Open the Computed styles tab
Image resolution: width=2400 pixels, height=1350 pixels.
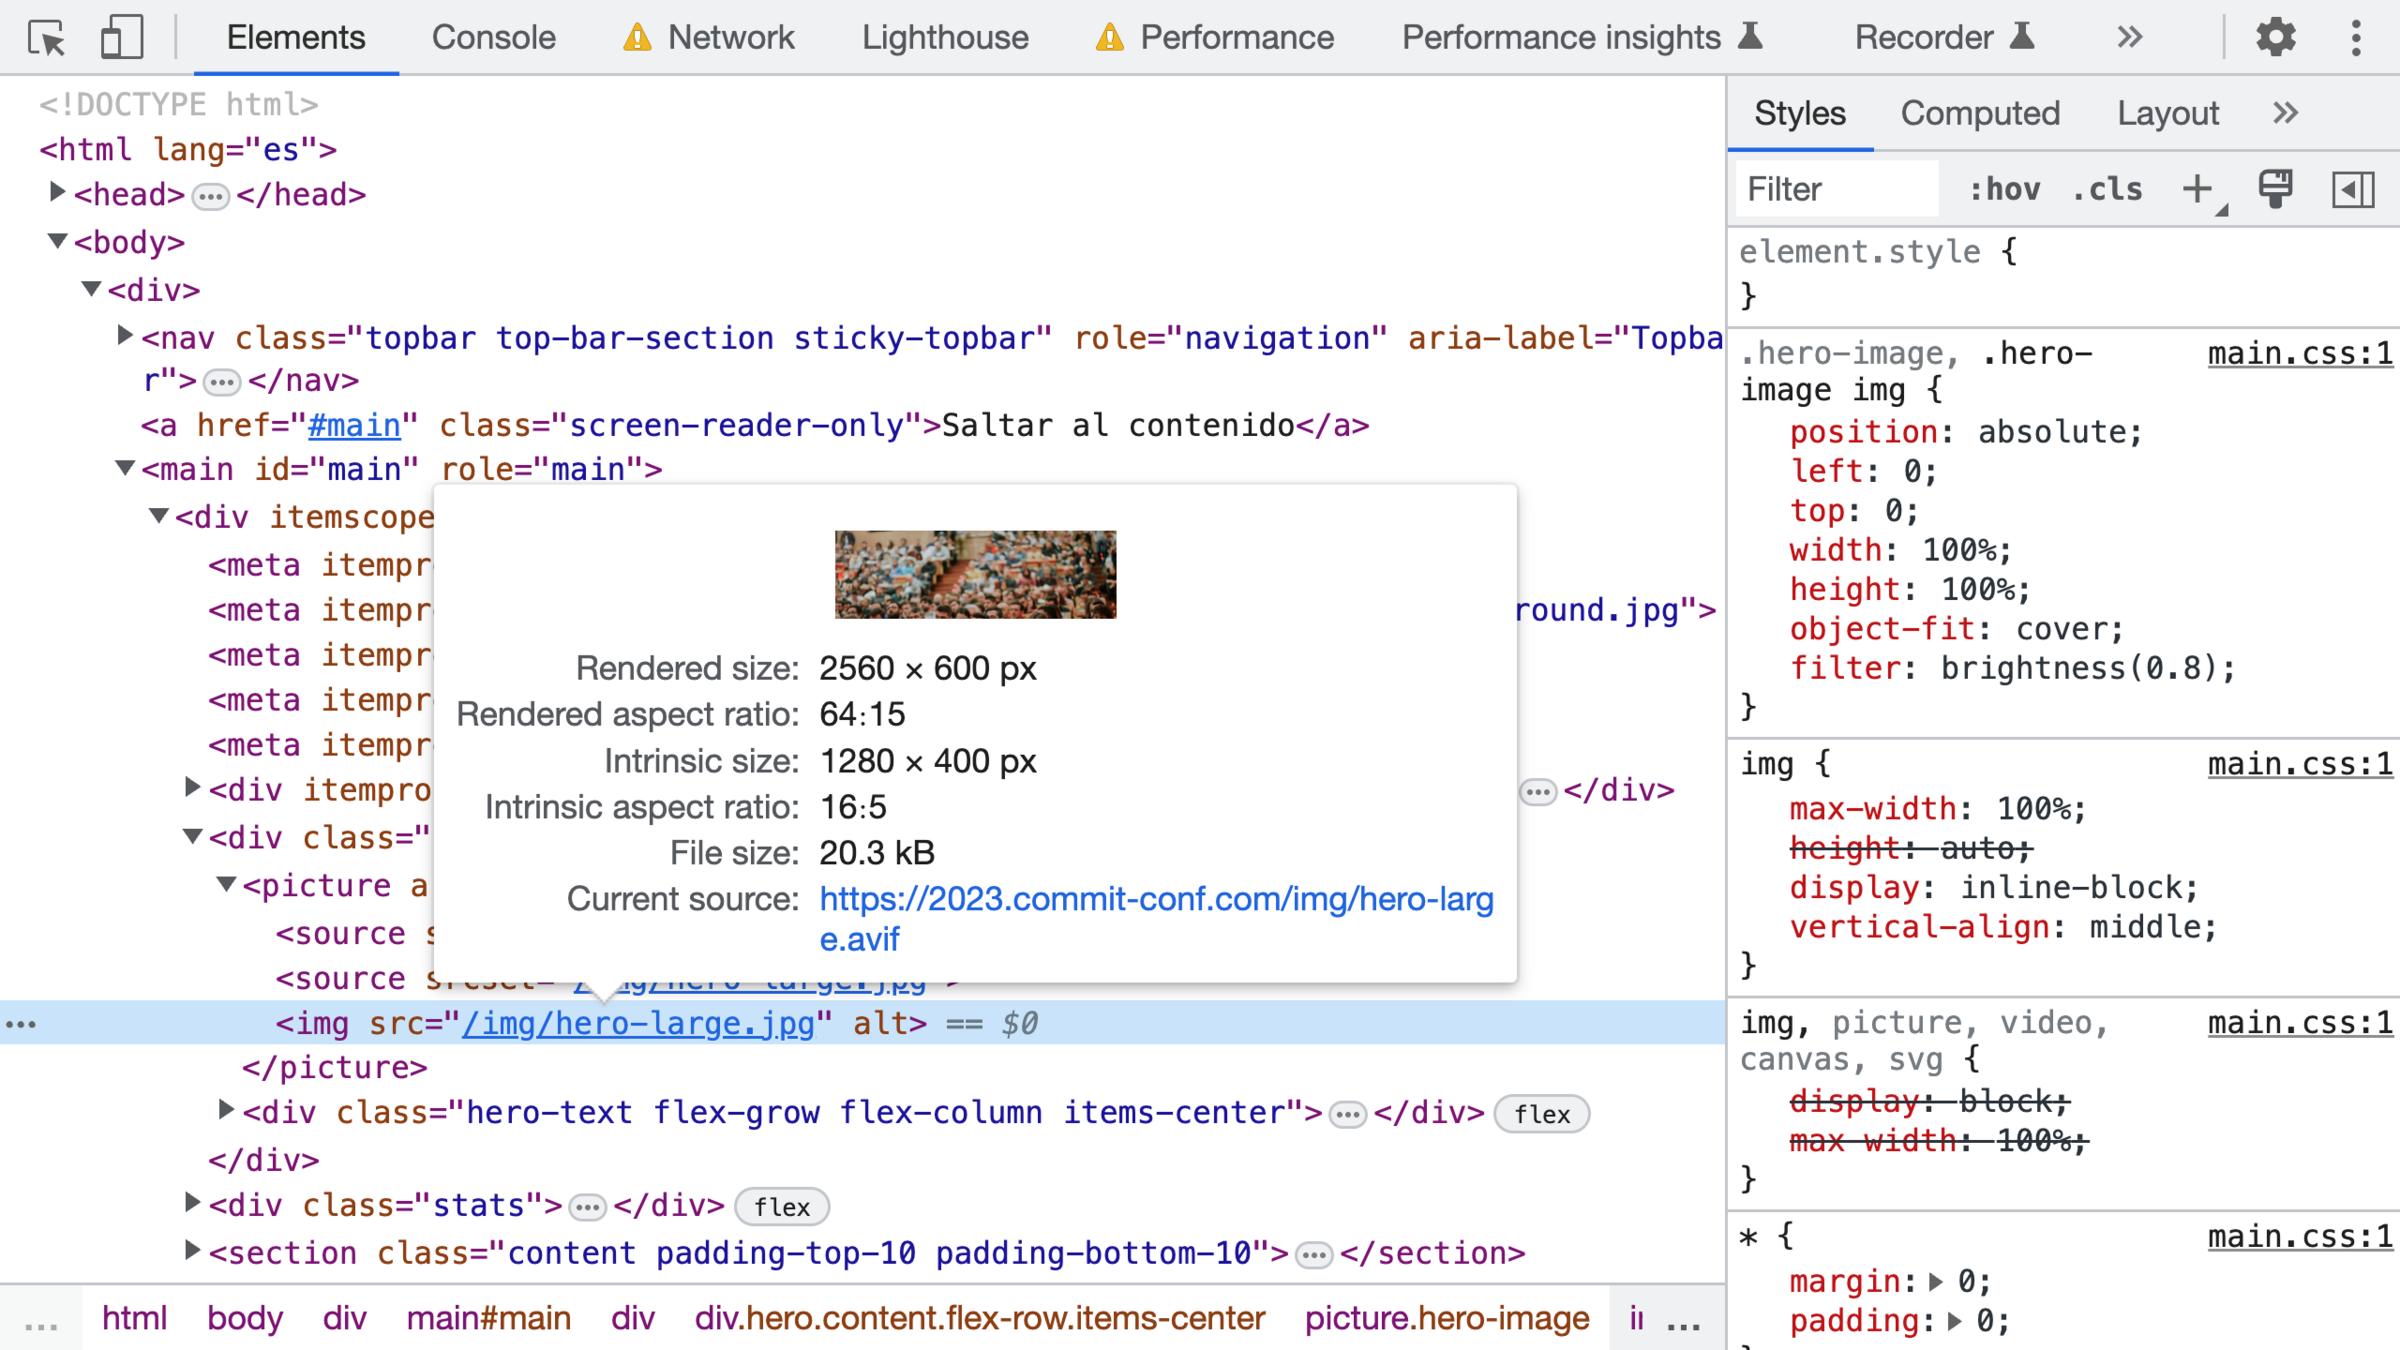click(x=1979, y=113)
